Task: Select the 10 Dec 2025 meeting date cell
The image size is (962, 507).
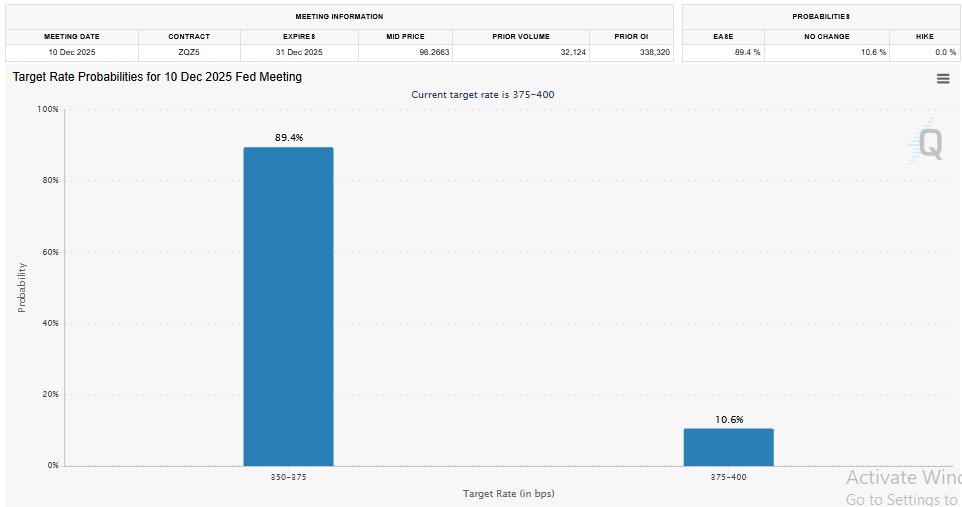Action: click(72, 52)
